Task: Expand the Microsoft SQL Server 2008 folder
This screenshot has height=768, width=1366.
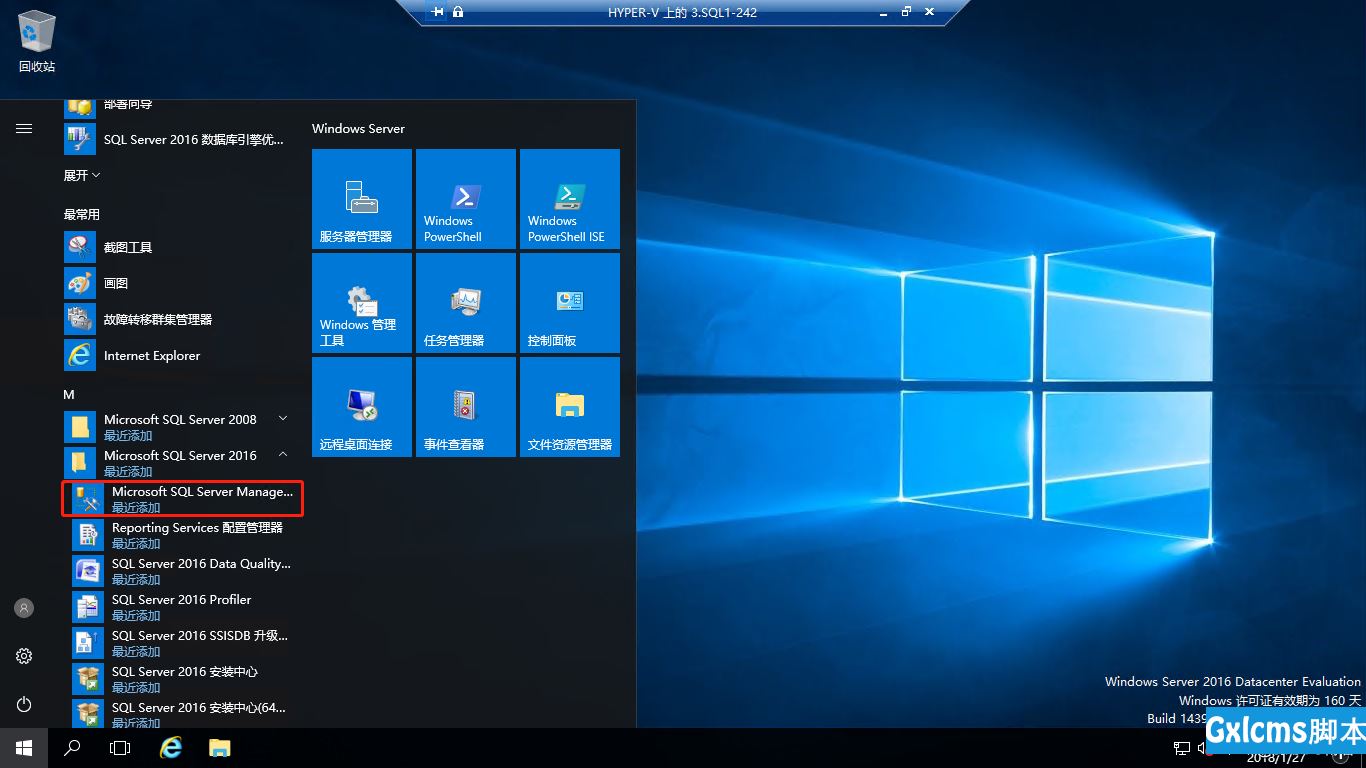Action: pos(180,427)
